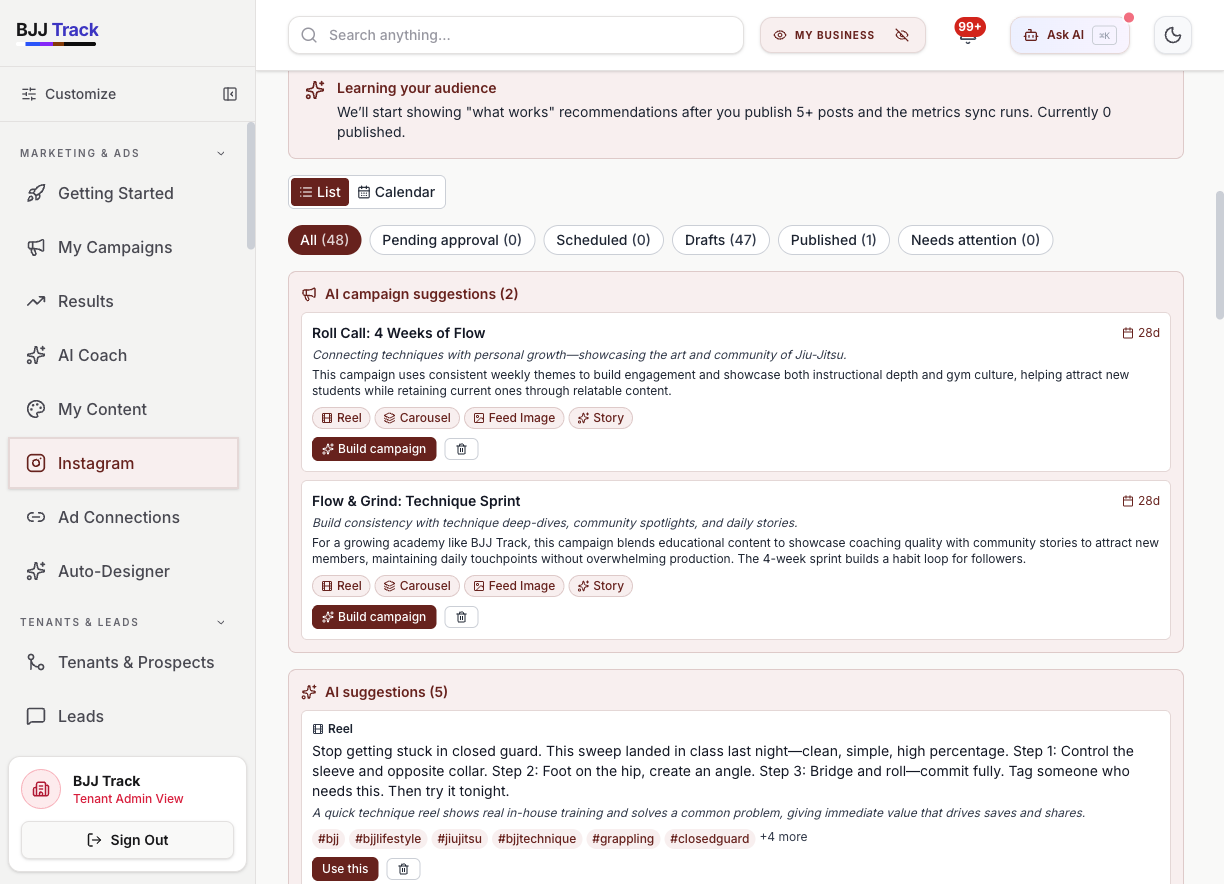This screenshot has height=884, width=1224.
Task: Click the Story tag on Flow & Grind
Action: [601, 586]
